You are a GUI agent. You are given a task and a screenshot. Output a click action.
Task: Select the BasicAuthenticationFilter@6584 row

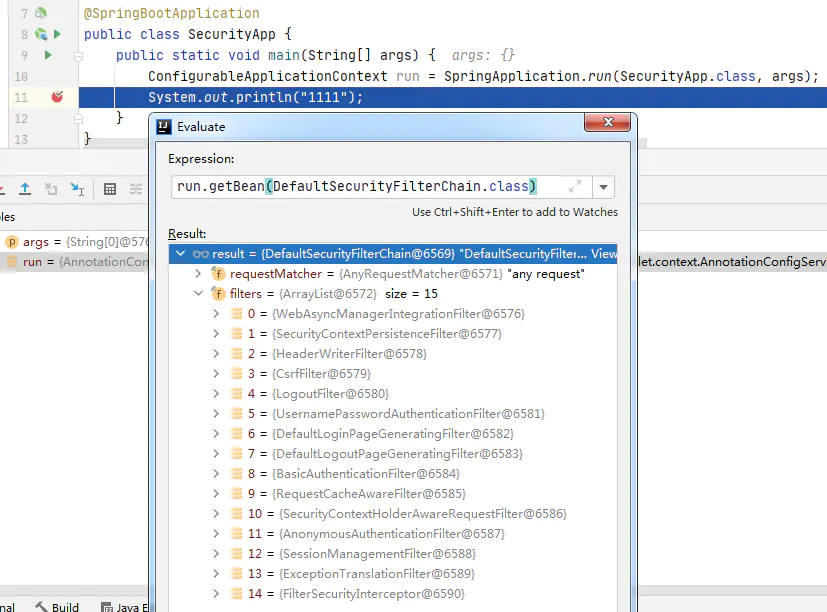coord(393,474)
